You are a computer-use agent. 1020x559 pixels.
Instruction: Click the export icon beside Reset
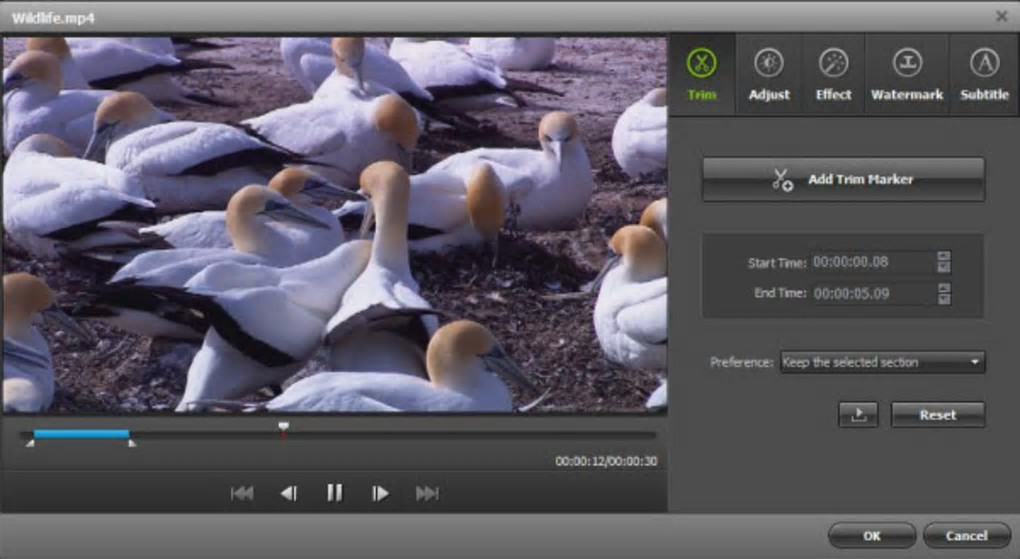tap(858, 415)
